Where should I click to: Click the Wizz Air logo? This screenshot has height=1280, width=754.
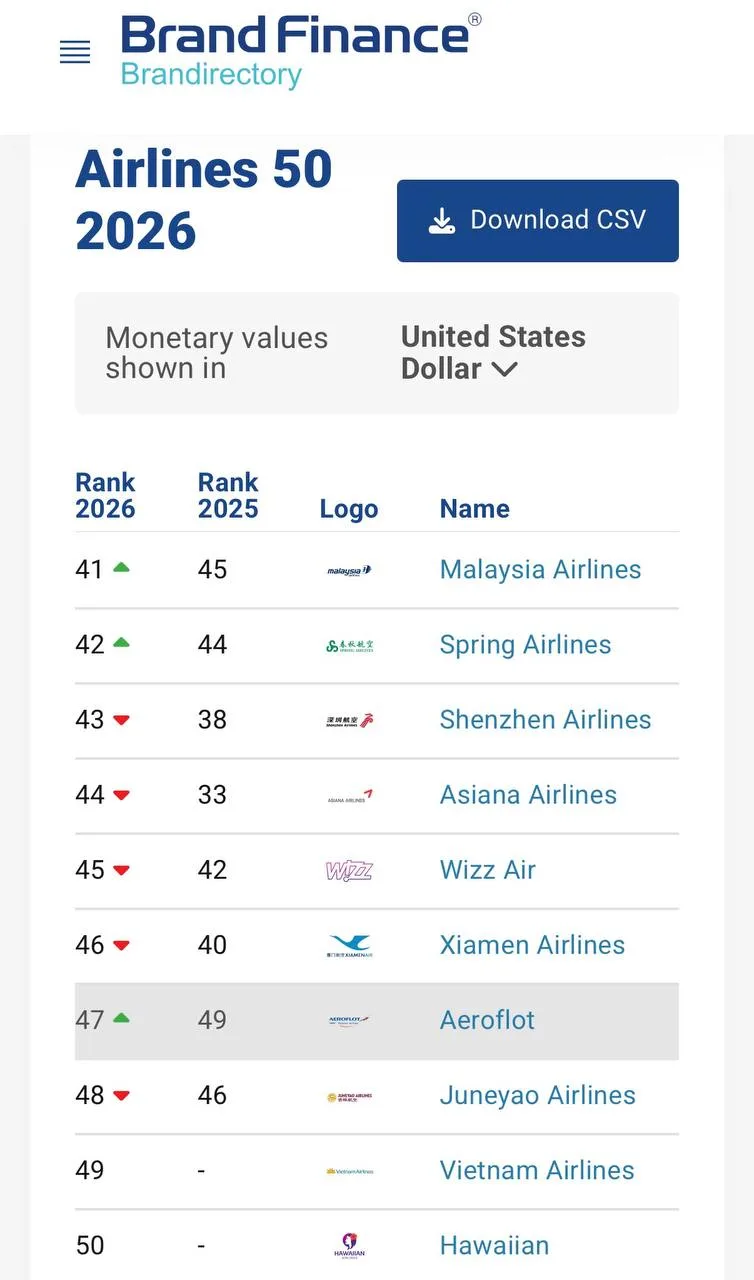coord(349,871)
